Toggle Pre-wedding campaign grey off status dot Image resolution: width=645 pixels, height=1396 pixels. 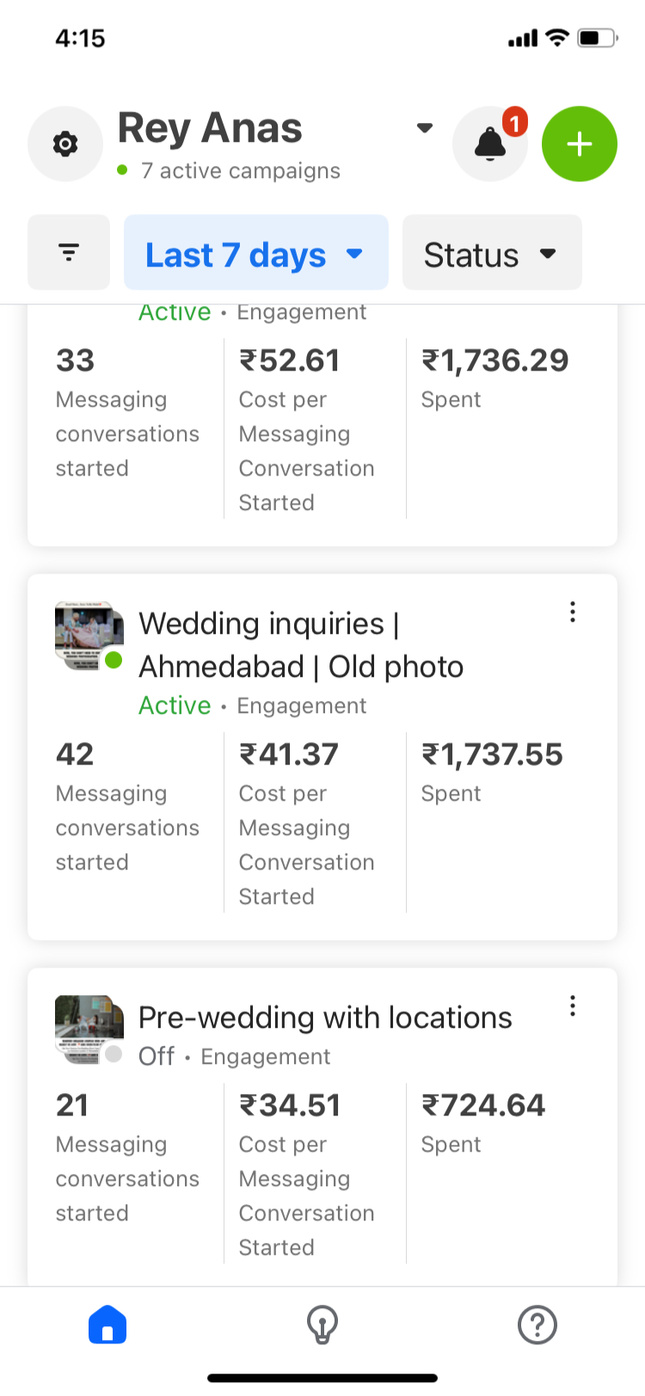[114, 1054]
